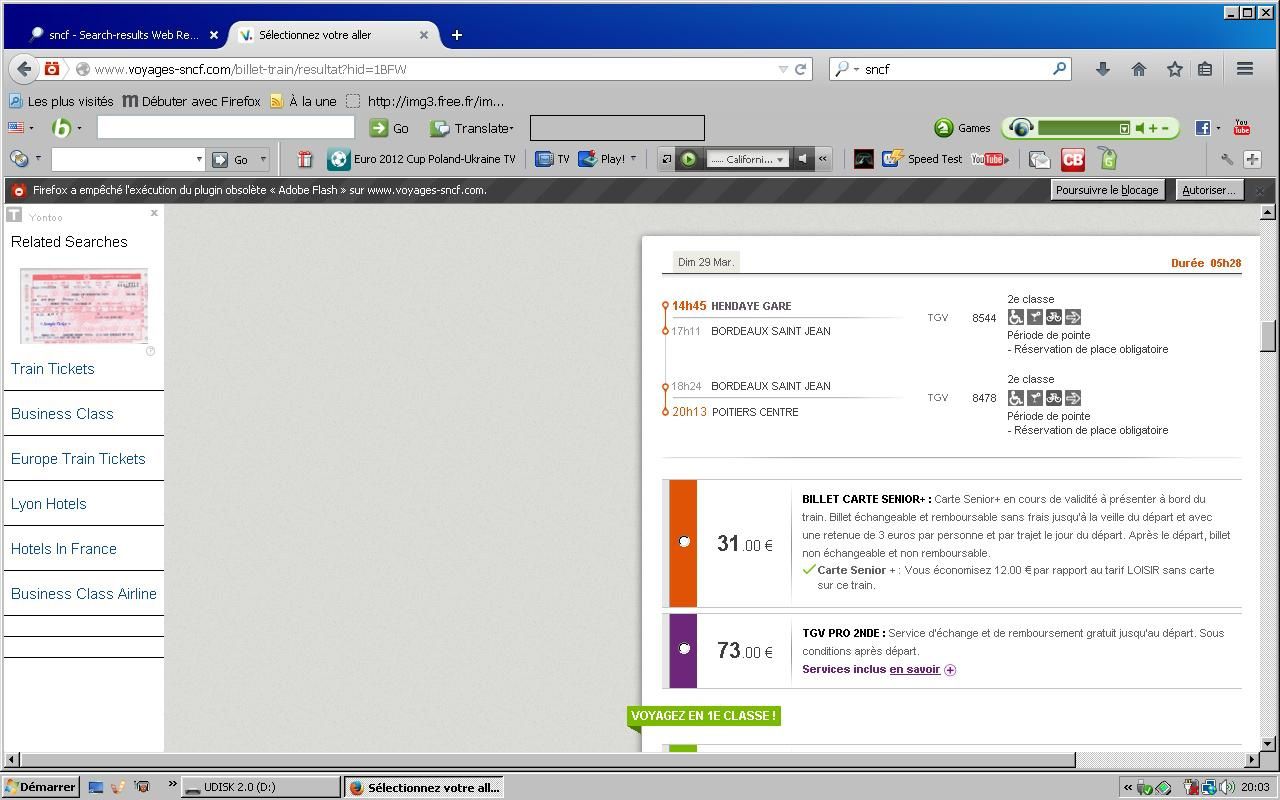
Task: Select the Sélectionnez votre aller tab
Action: (335, 35)
